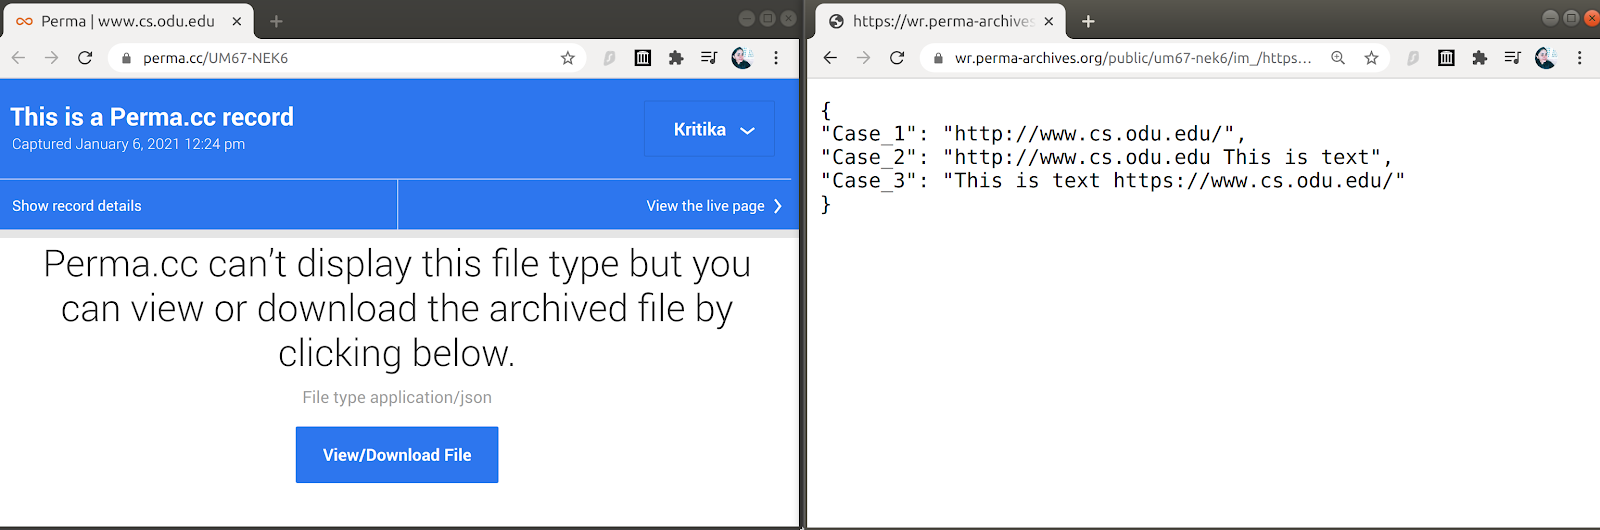
Task: Open the Chrome three-dot menu in the archive window
Action: (x=1580, y=58)
